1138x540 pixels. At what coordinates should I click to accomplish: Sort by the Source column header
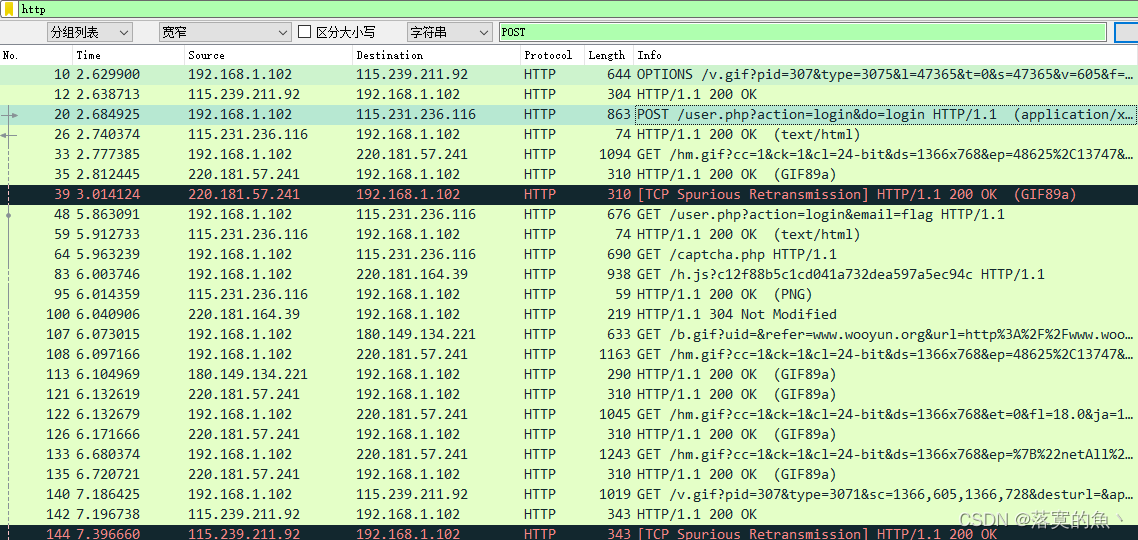coord(269,55)
